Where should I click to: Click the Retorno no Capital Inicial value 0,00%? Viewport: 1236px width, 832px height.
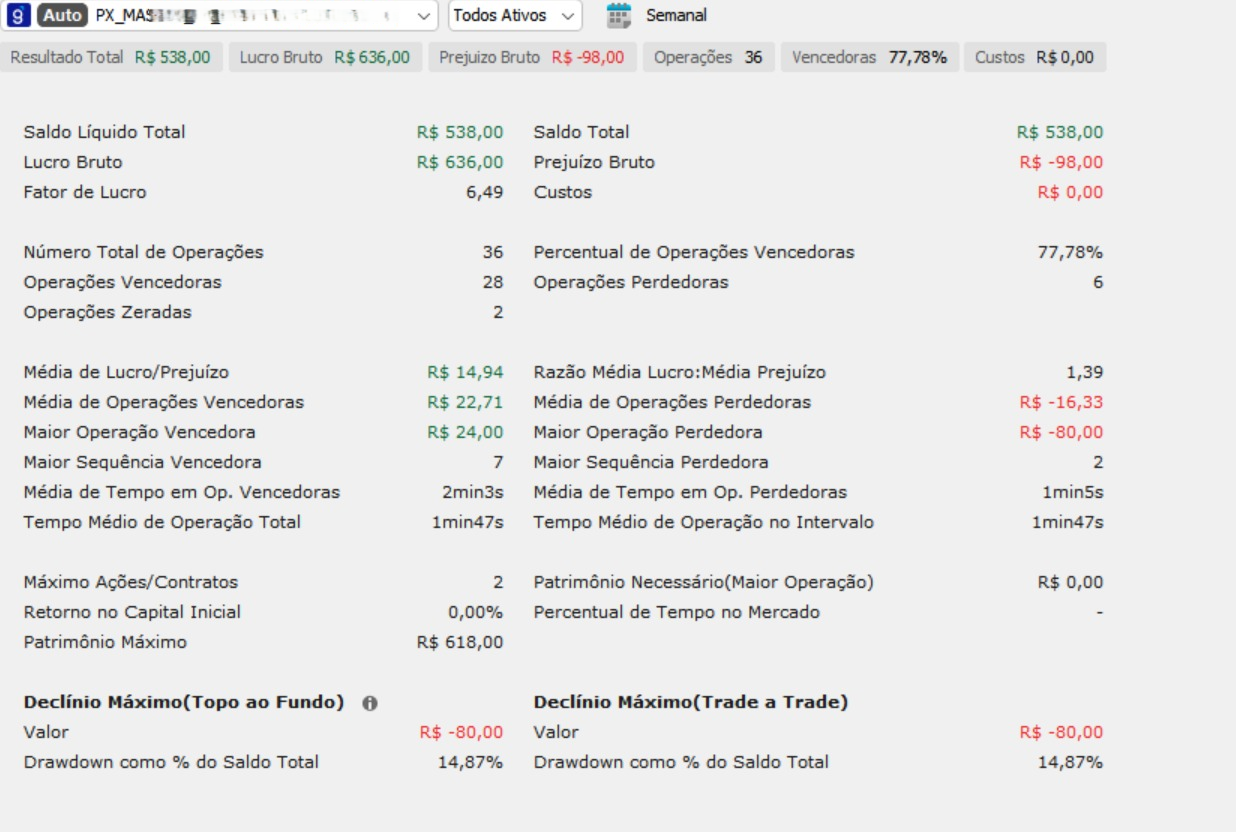tap(475, 612)
